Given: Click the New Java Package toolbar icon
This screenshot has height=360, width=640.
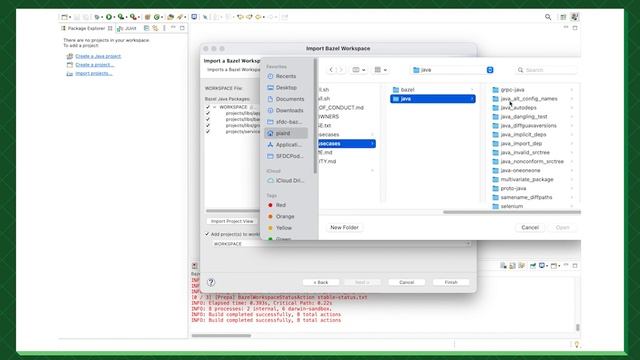Looking at the screenshot, I should (x=148, y=17).
